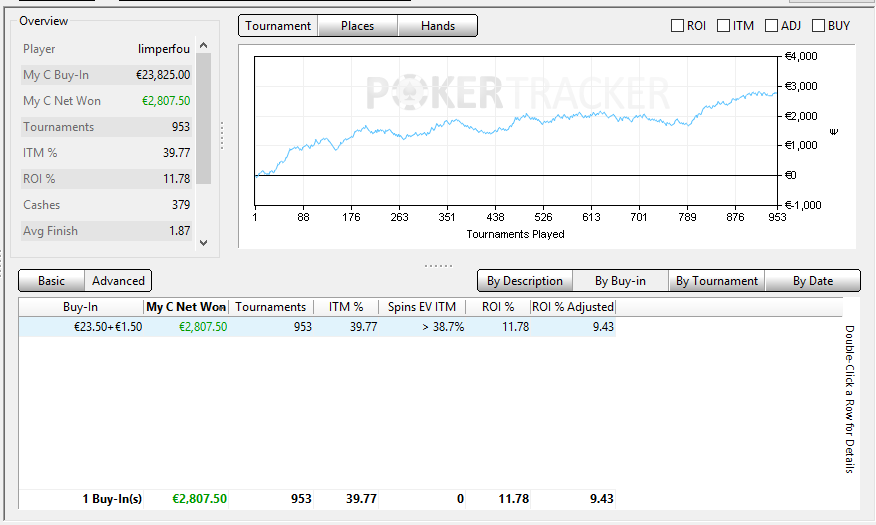Sort by My C Net Won column header
Image resolution: width=876 pixels, height=525 pixels.
coord(186,307)
